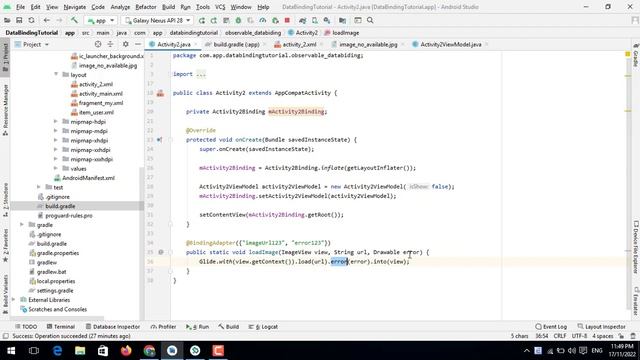Click the red Stop icon
The height and width of the screenshot is (360, 640).
(x=287, y=20)
